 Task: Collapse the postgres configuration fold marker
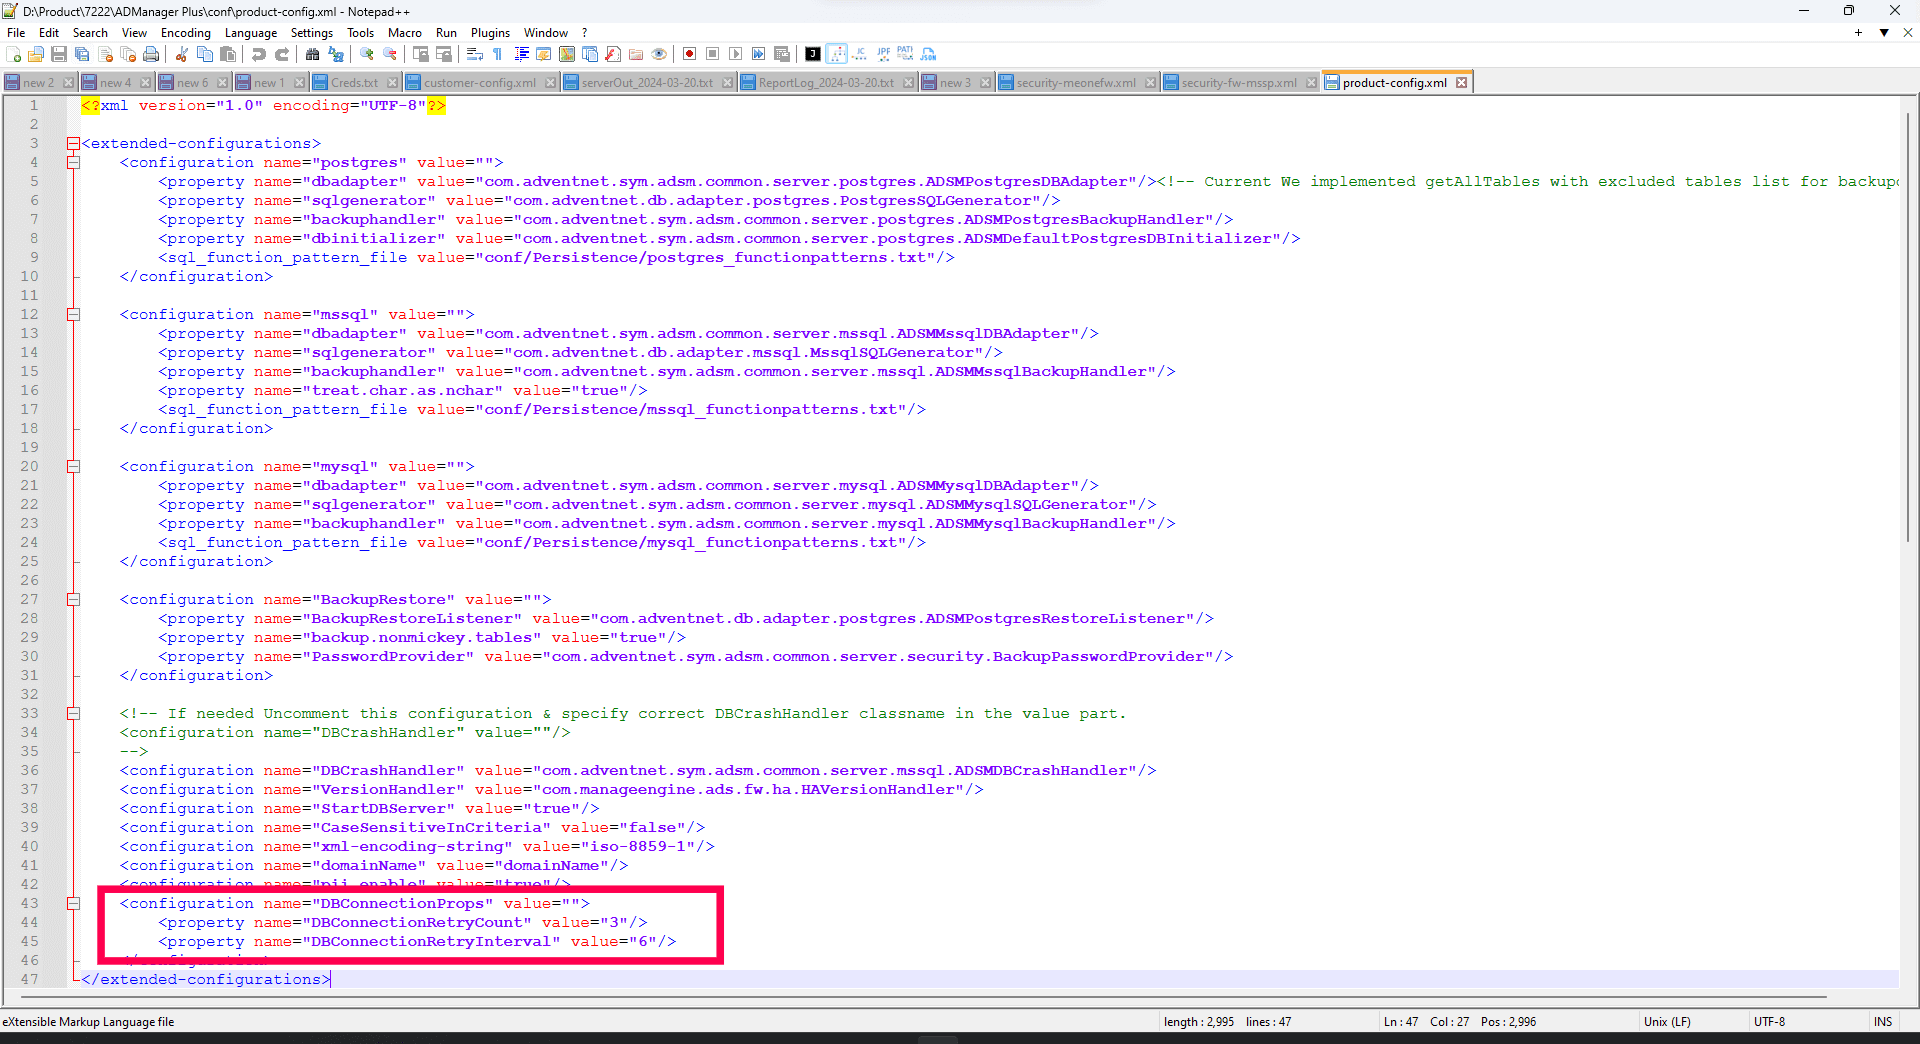click(x=73, y=162)
